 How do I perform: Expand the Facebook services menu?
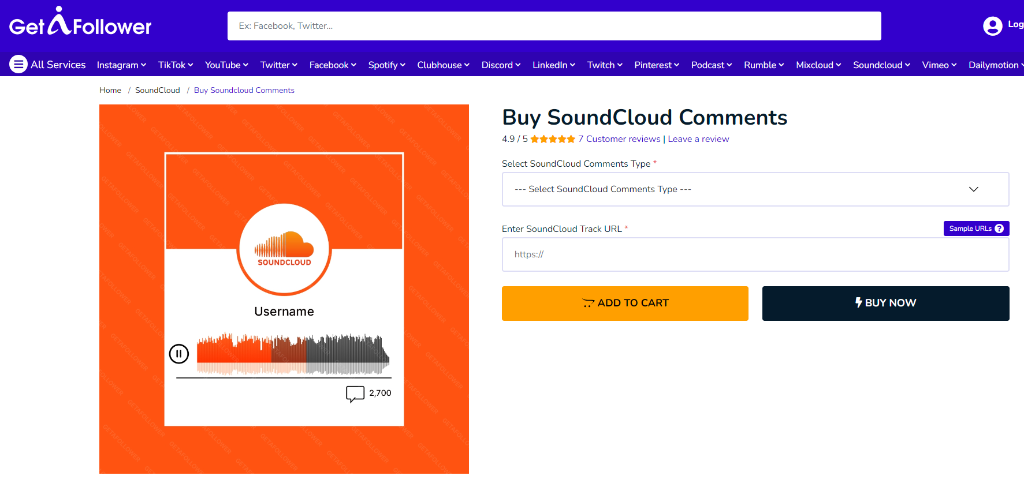[x=332, y=65]
